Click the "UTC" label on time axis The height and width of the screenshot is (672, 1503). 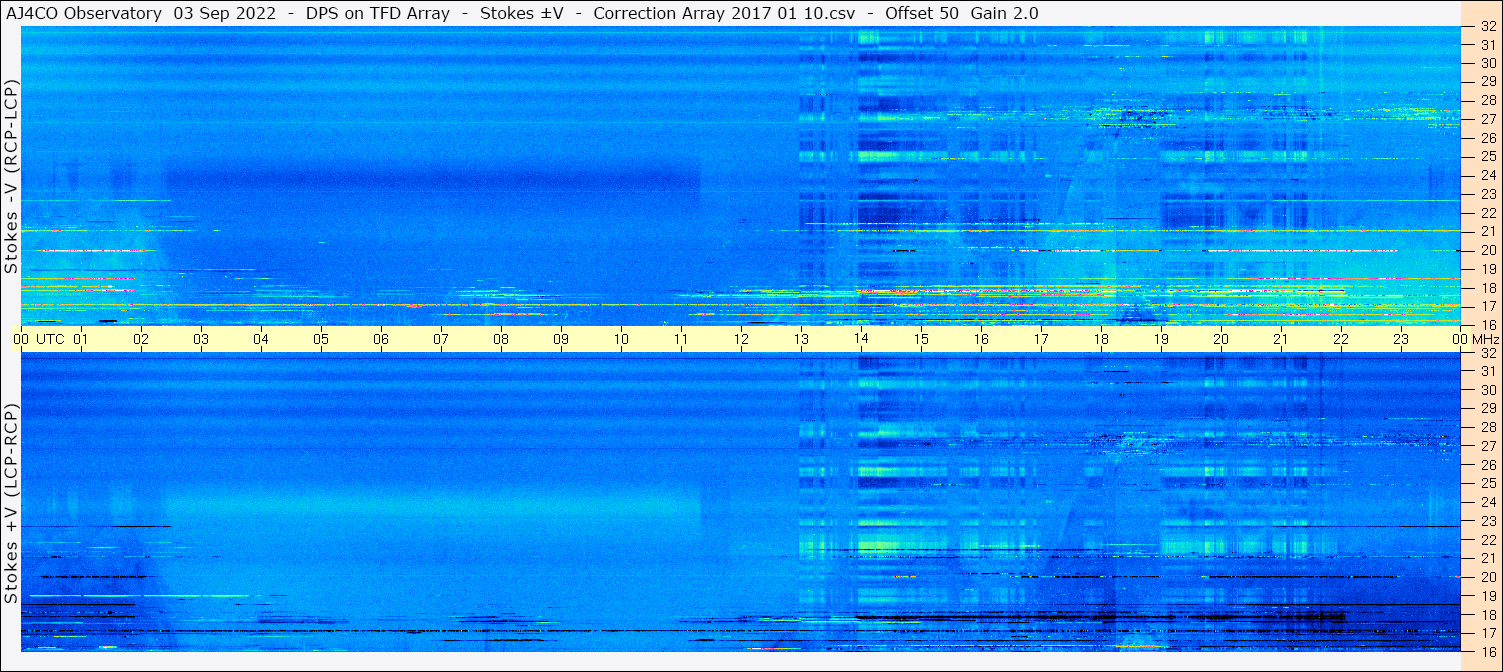coord(50,339)
